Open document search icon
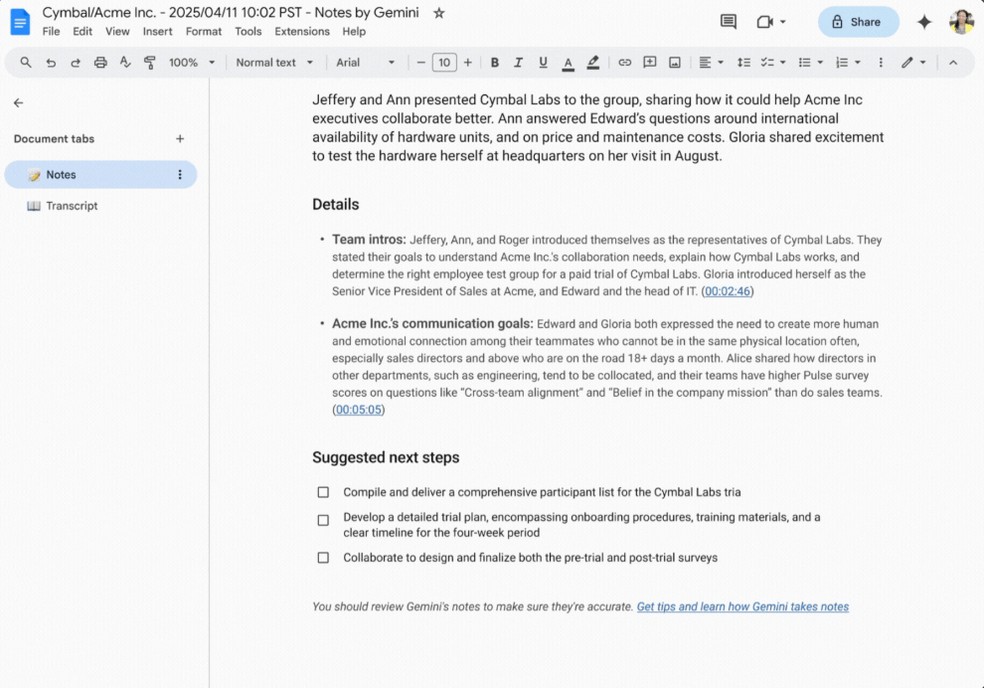This screenshot has height=688, width=984. pyautogui.click(x=25, y=62)
